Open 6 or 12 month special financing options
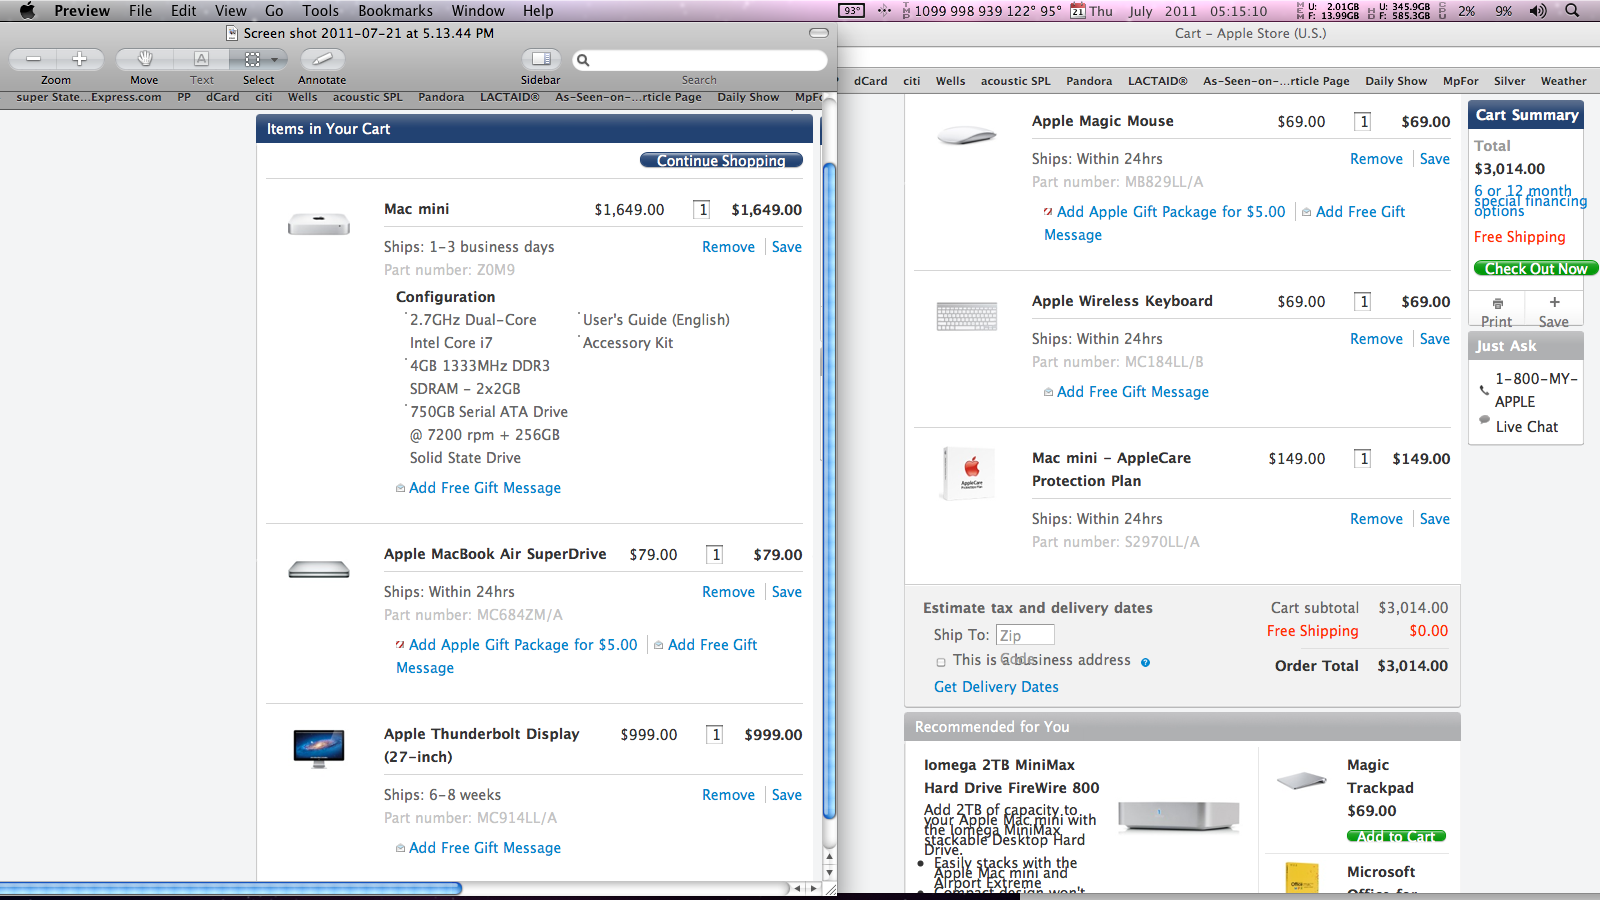 coord(1530,201)
